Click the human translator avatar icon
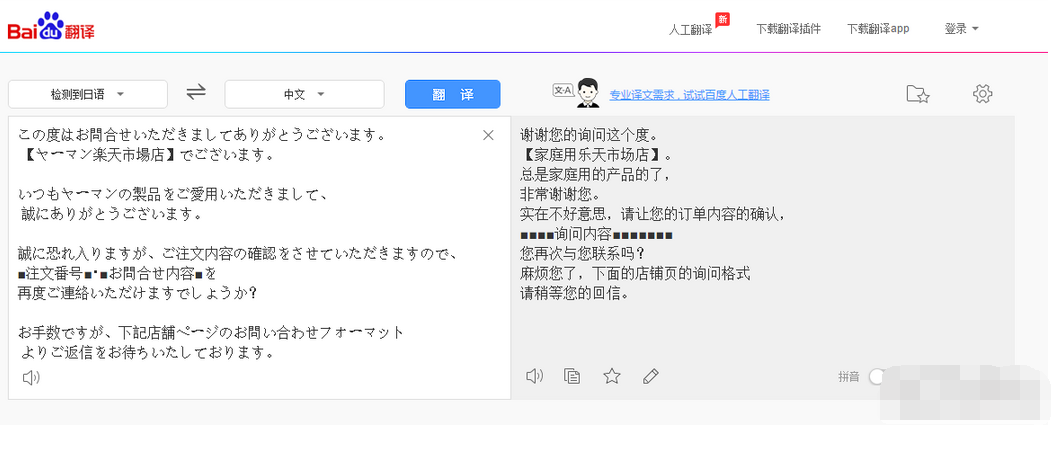Screen dimensions: 1051x450 point(589,93)
